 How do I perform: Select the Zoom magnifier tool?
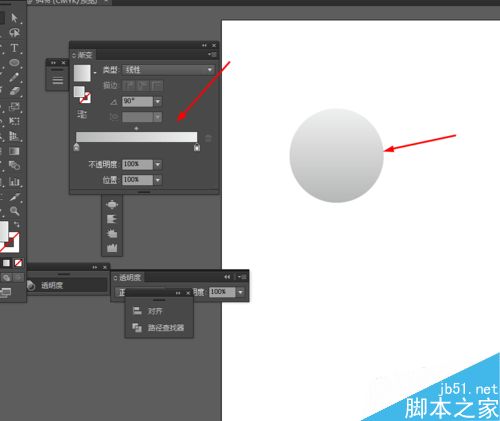(14, 211)
